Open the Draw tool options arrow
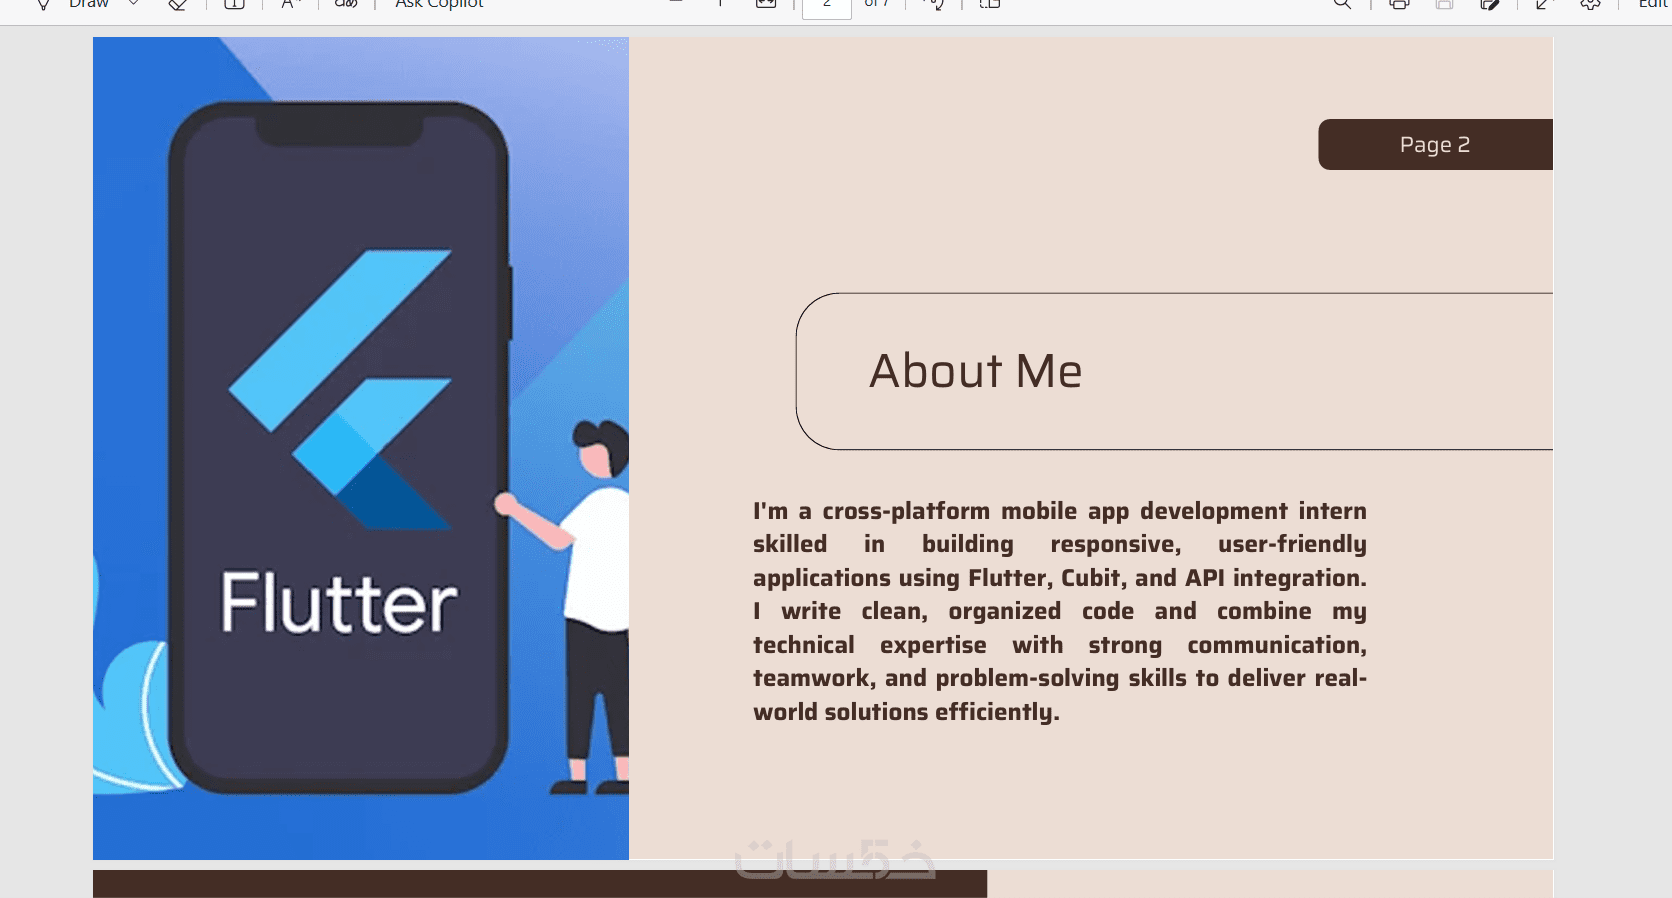Screen dimensions: 1672x898 [134, 4]
